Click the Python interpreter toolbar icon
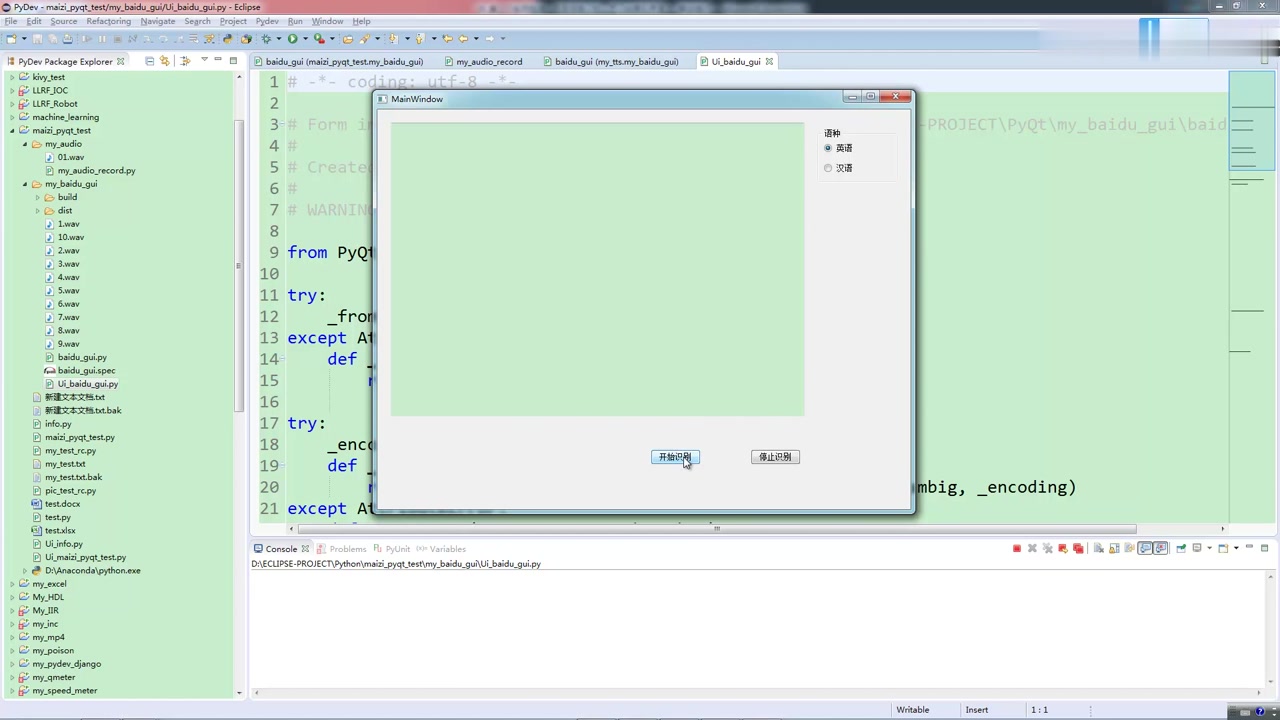The image size is (1280, 720). (x=227, y=39)
